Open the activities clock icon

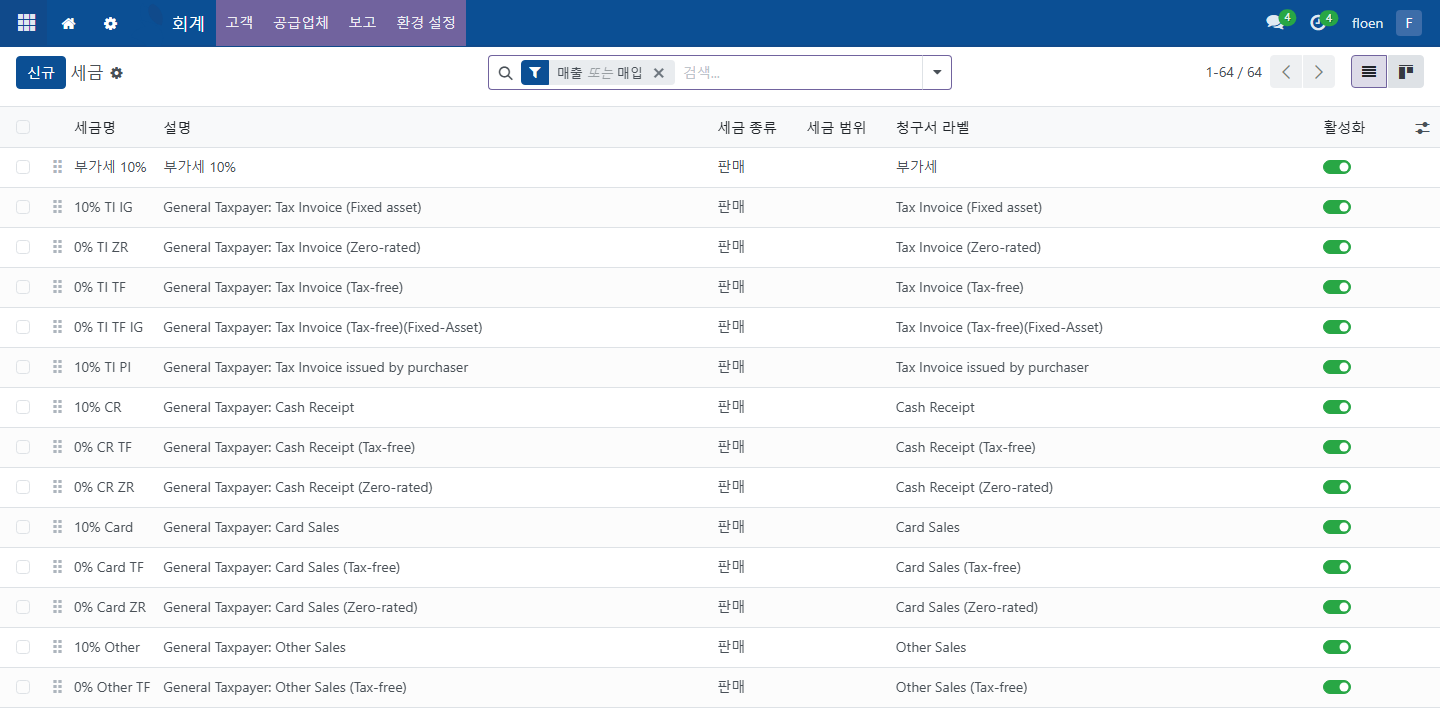[x=1318, y=23]
